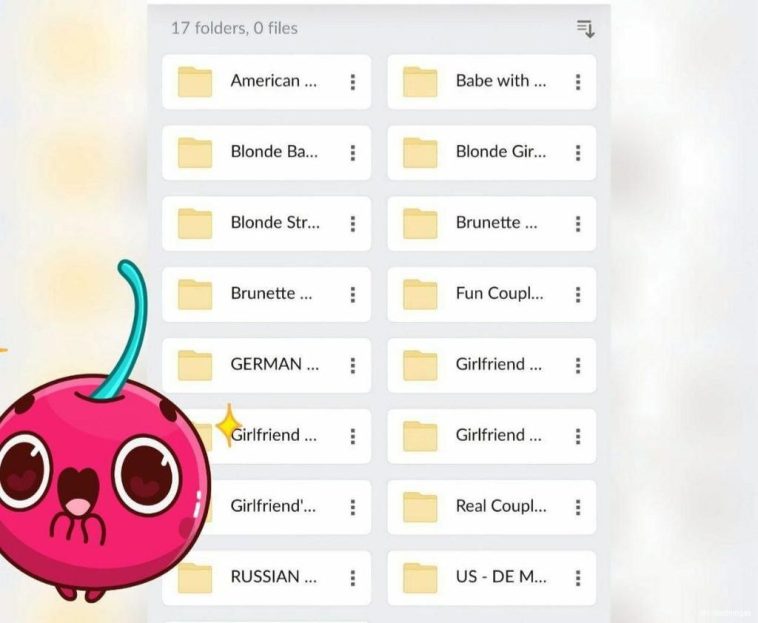758x623 pixels.
Task: Open three-dot menu for RUSSIAN folder
Action: pos(353,578)
